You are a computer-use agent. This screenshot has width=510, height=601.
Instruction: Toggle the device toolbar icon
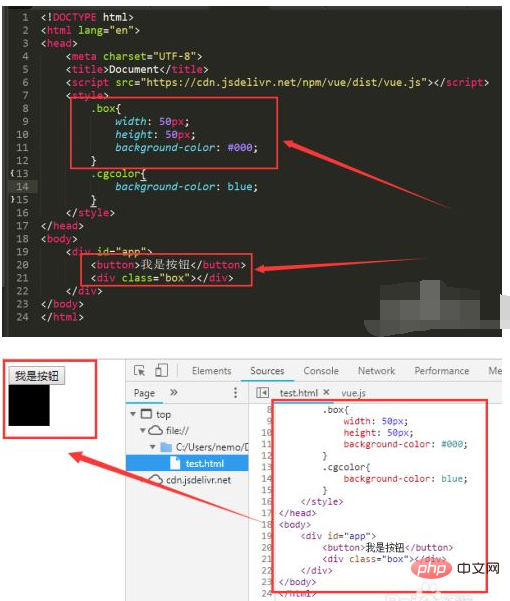[161, 370]
